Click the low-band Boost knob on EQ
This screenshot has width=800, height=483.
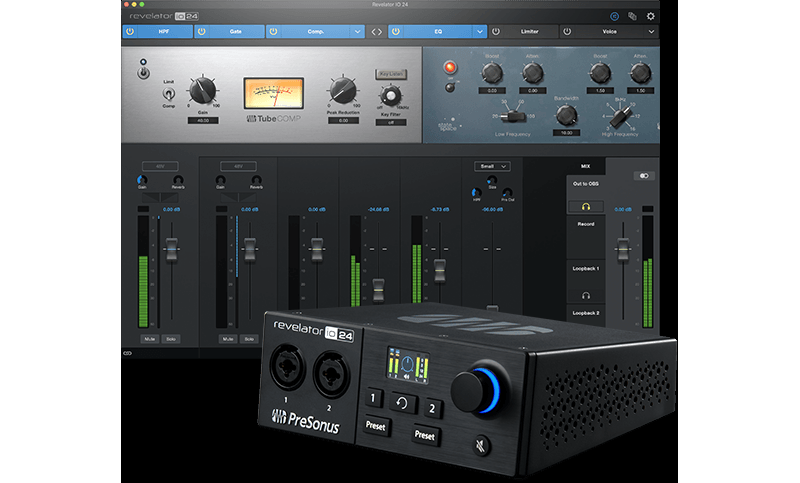pyautogui.click(x=492, y=73)
